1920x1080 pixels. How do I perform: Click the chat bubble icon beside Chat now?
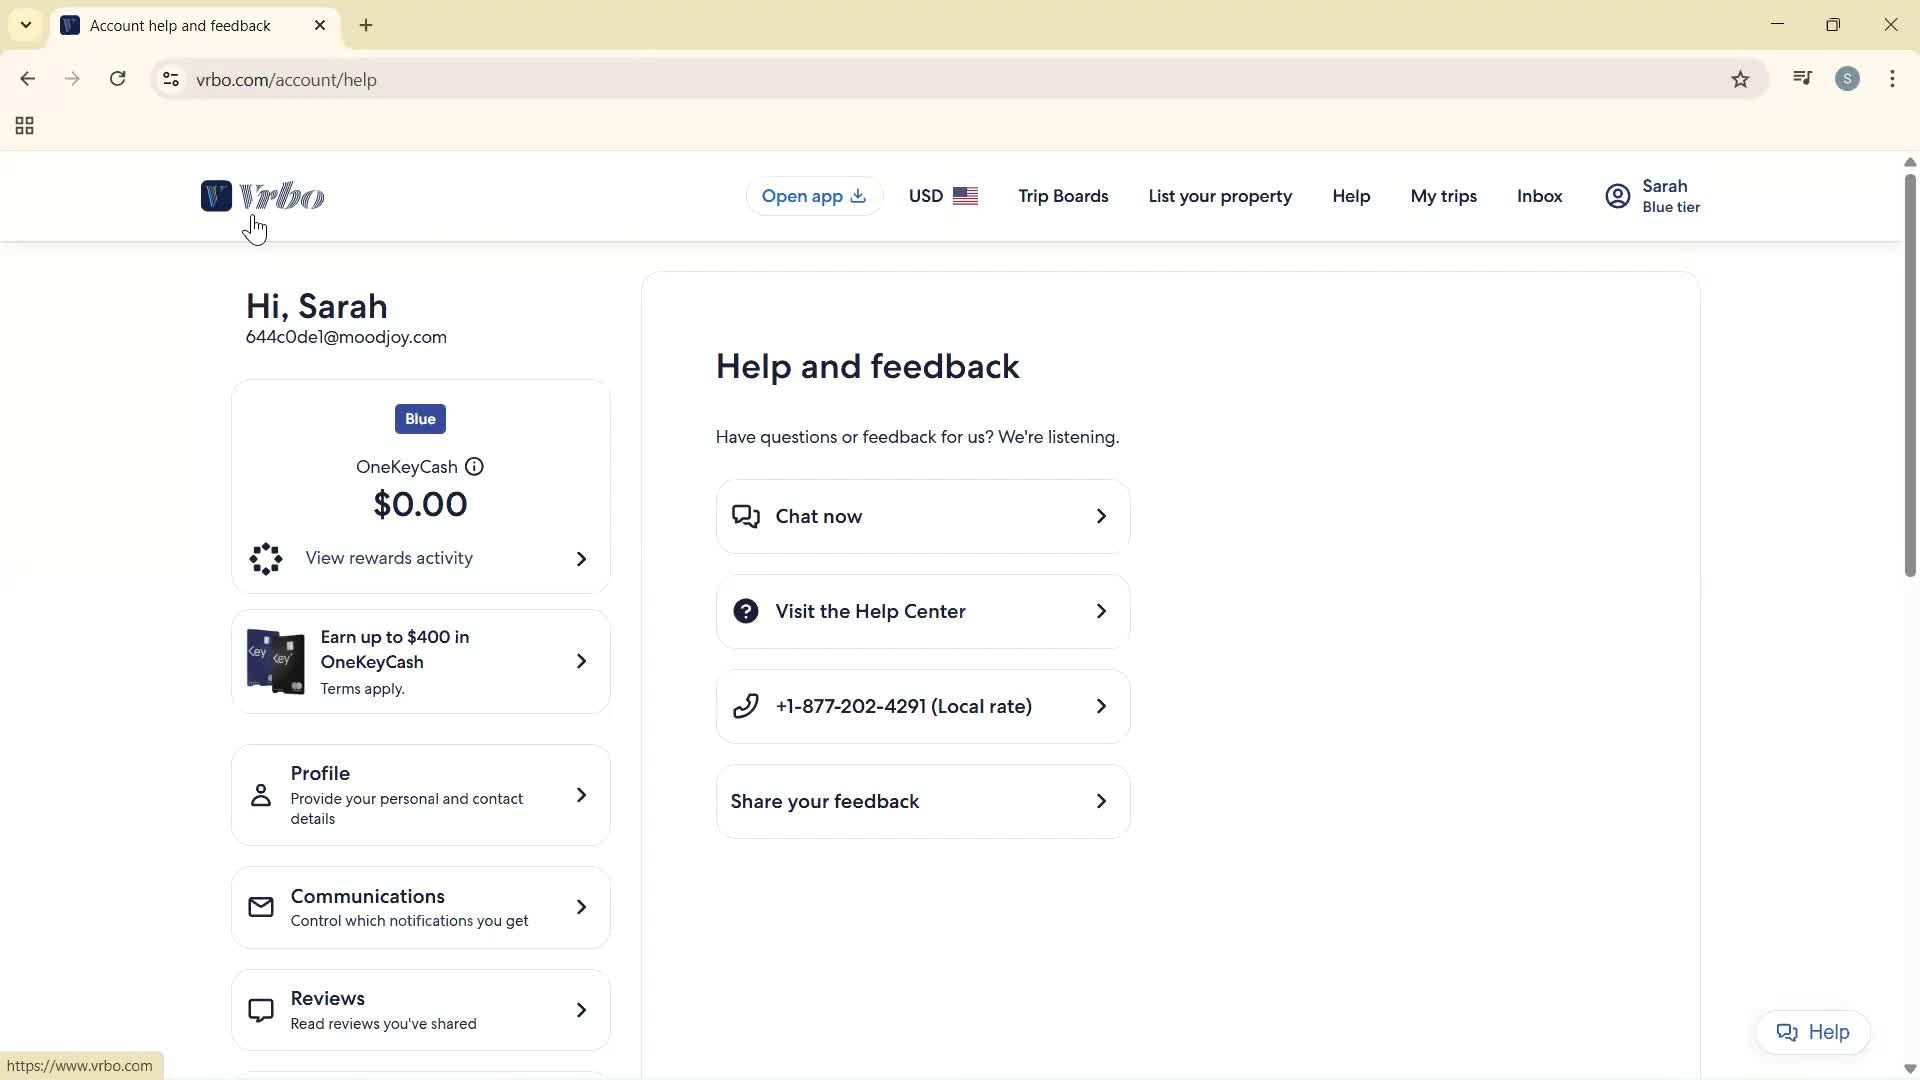pyautogui.click(x=746, y=516)
